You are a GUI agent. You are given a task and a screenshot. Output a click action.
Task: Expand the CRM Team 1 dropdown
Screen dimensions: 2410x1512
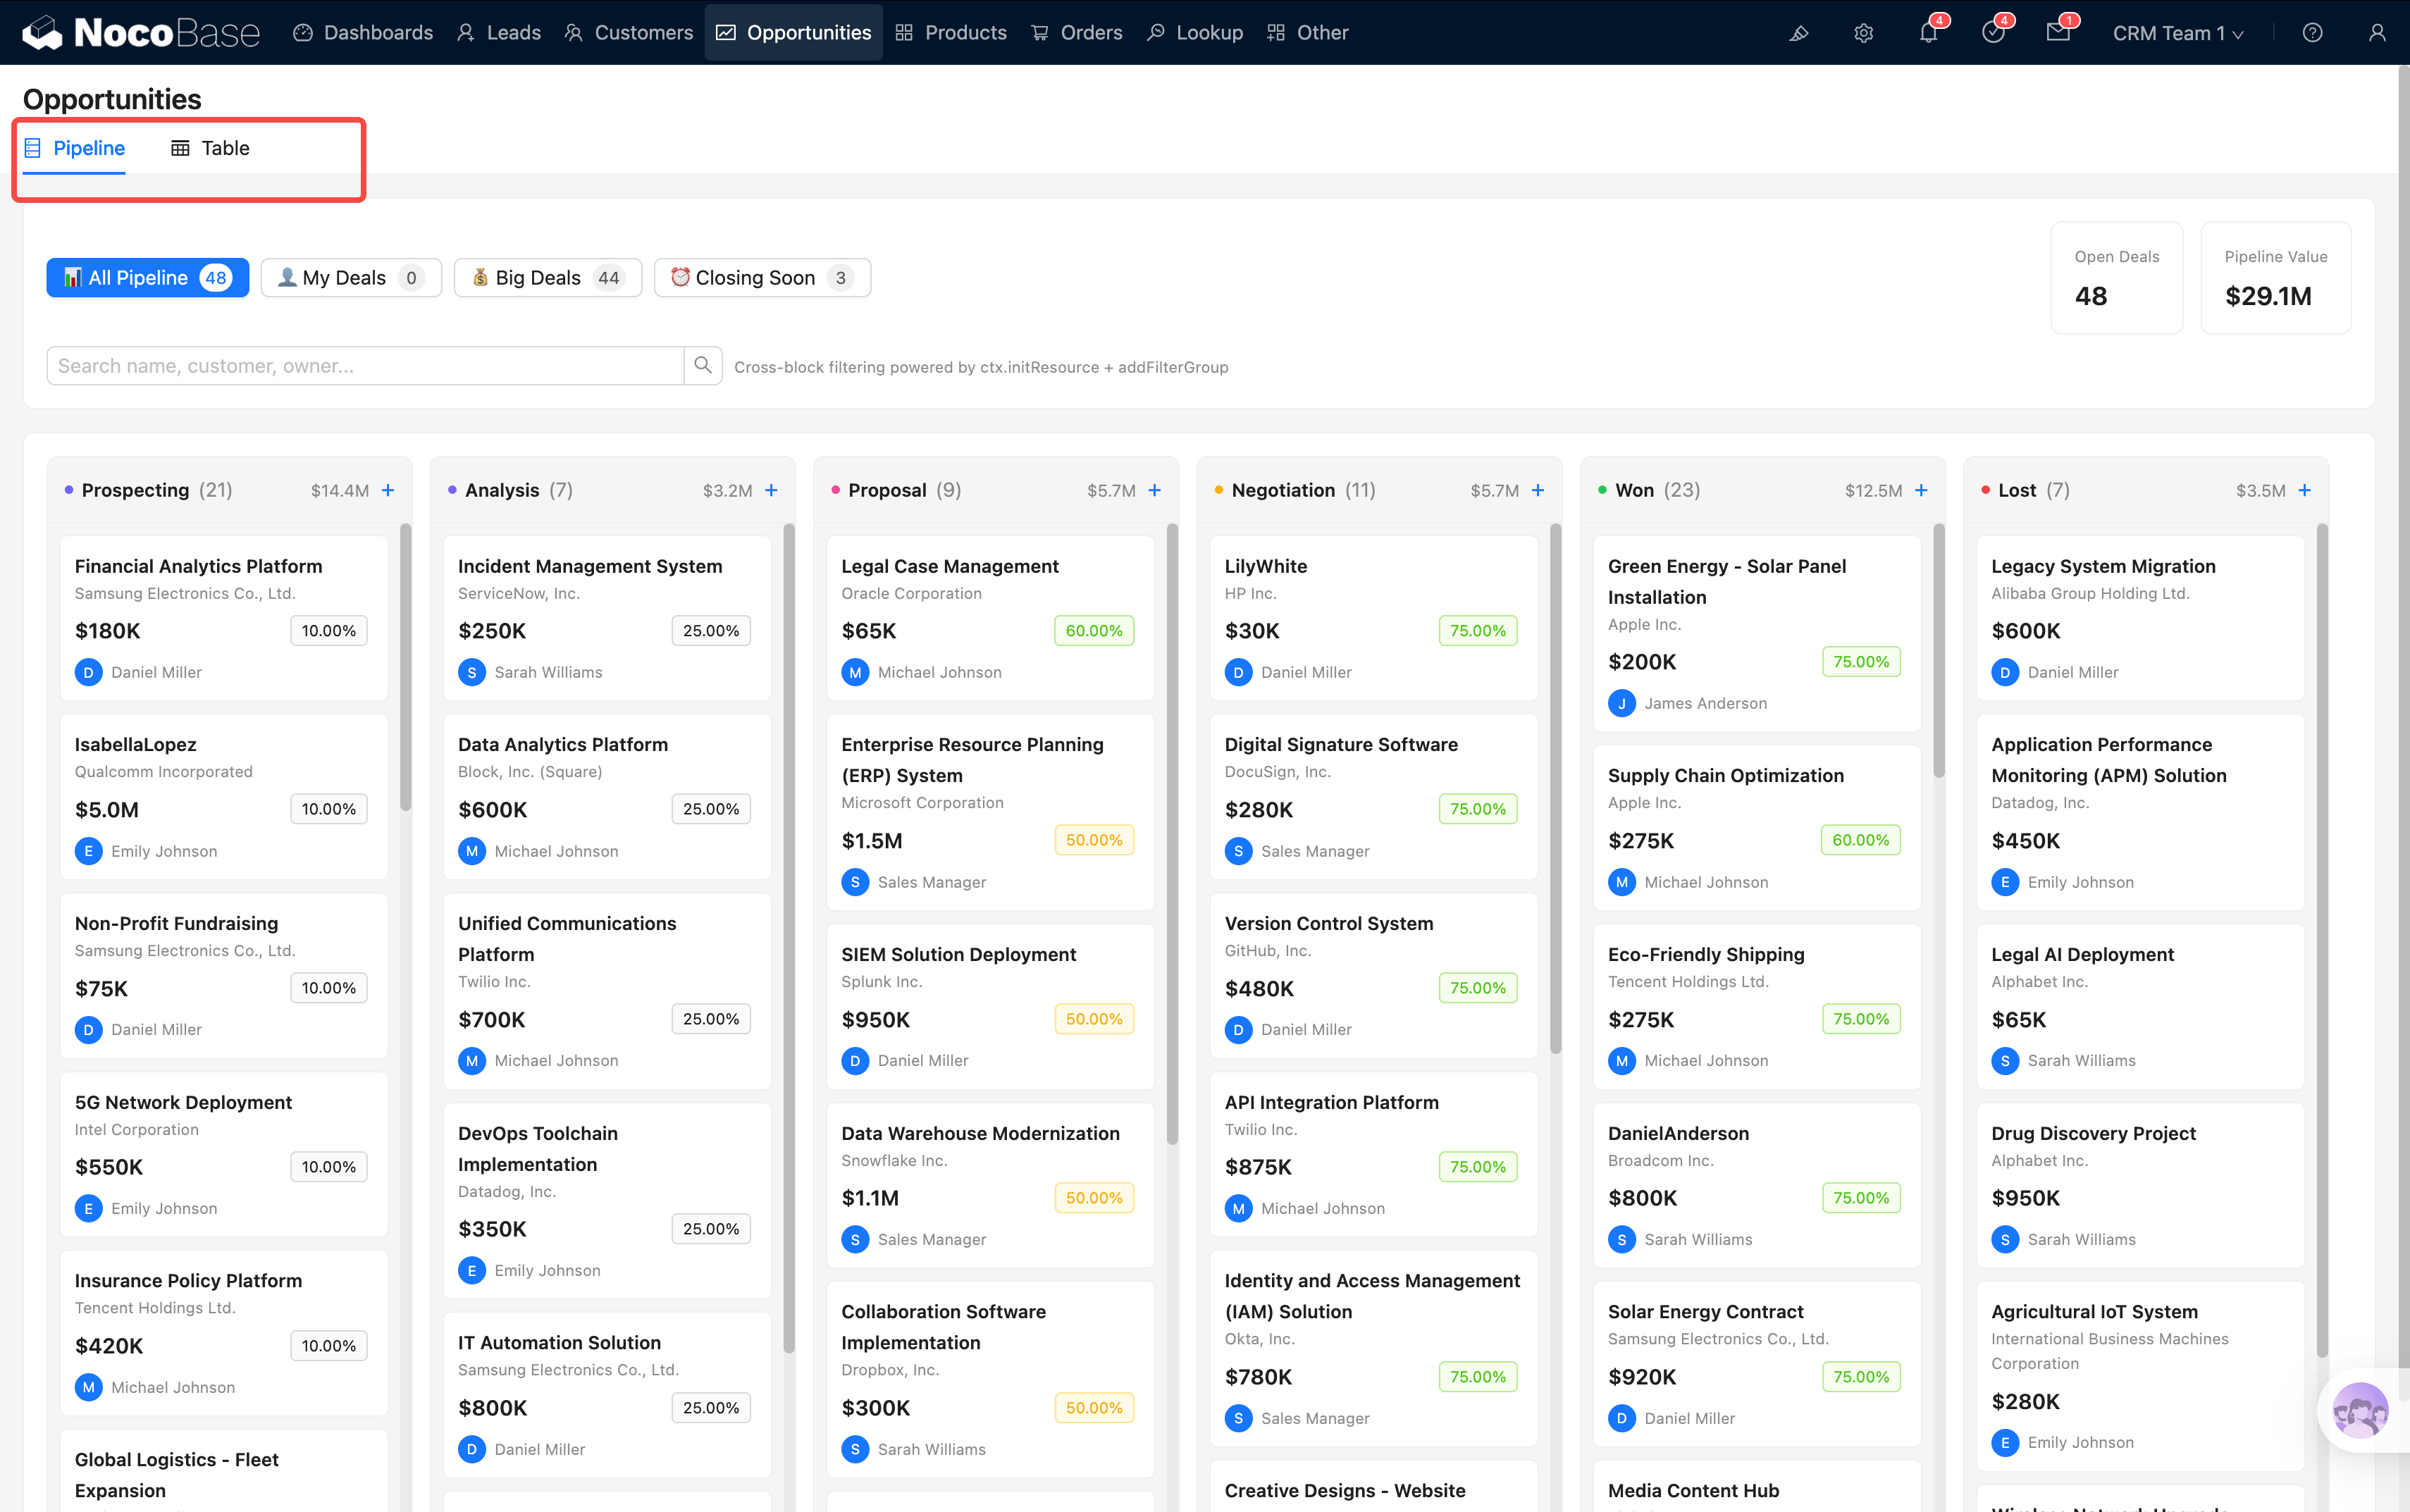click(2177, 33)
